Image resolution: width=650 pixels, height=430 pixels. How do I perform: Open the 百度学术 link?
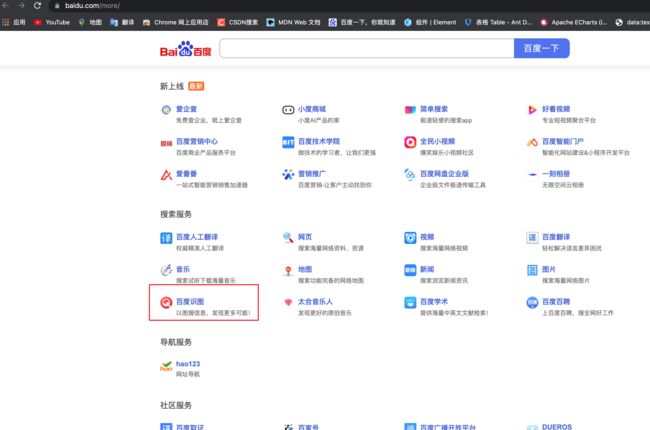[x=434, y=301]
